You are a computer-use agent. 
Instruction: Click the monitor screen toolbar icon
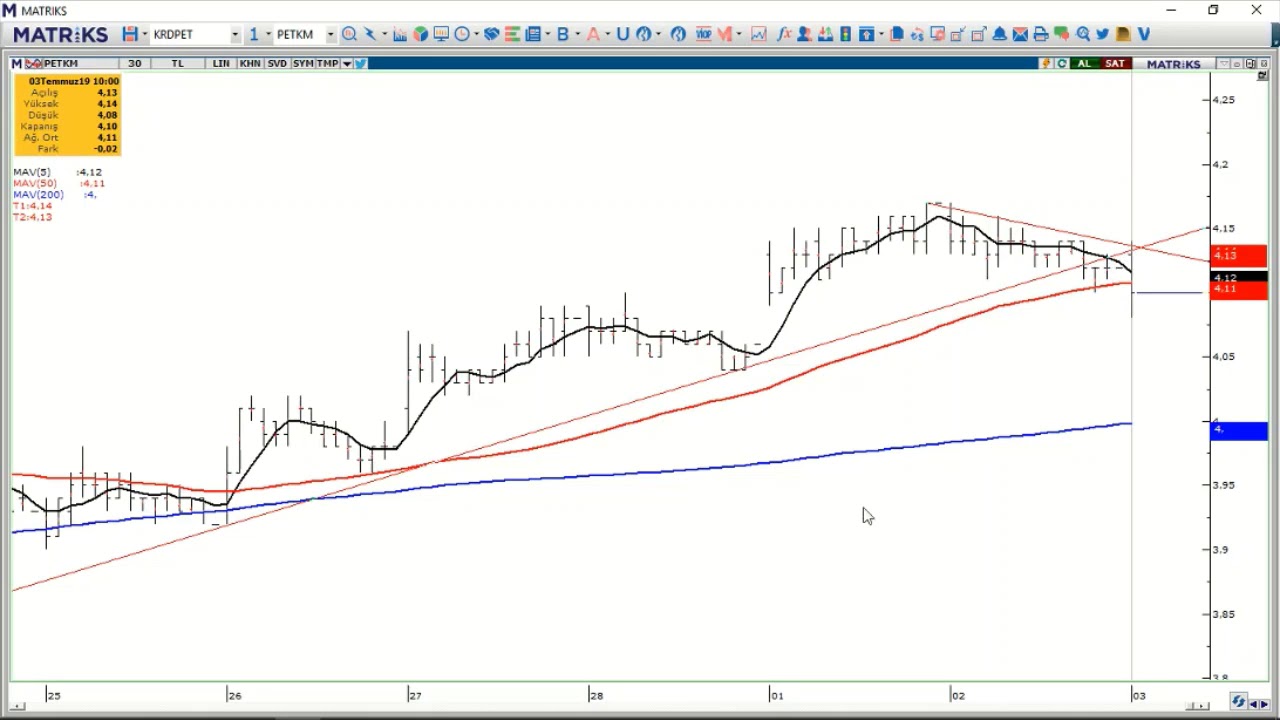[x=441, y=34]
